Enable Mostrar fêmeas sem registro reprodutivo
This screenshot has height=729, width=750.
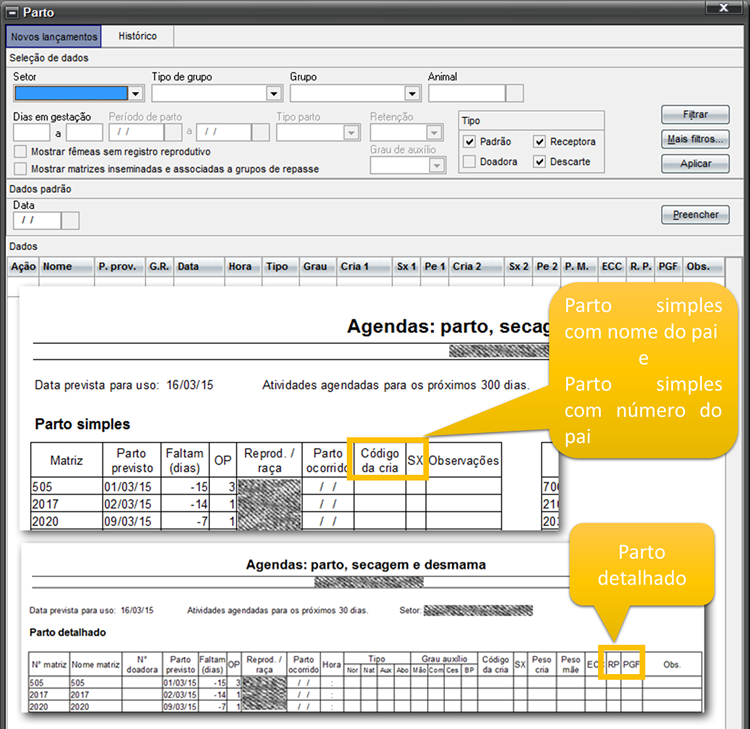[20, 152]
